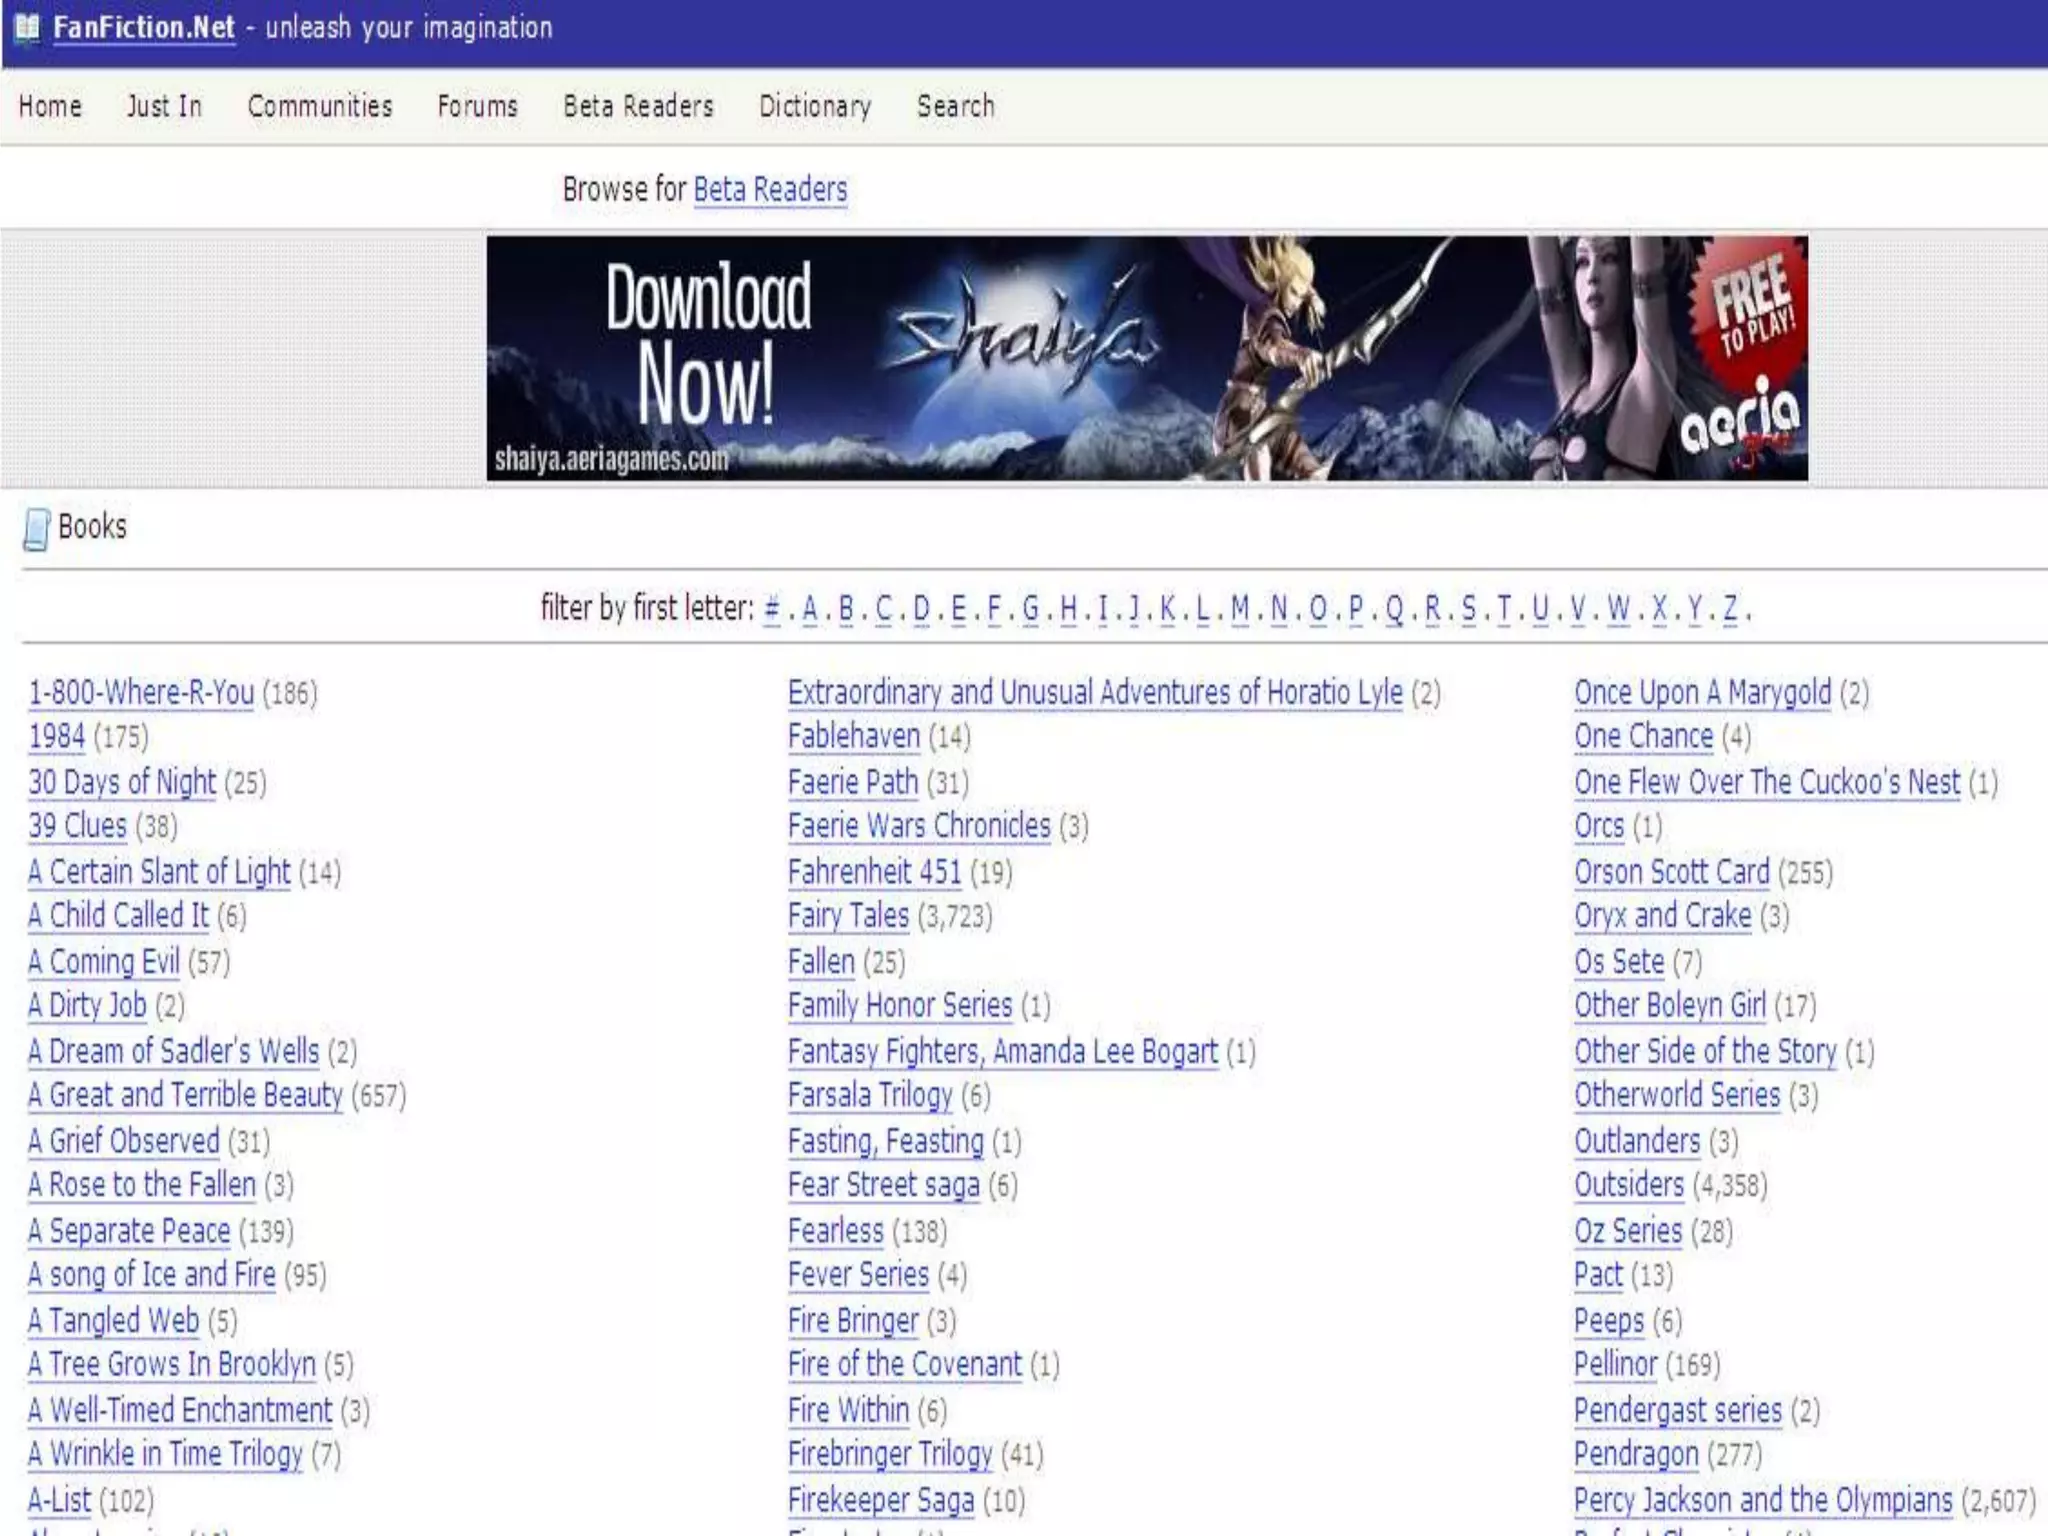Click the Books category scroll icon

click(36, 529)
